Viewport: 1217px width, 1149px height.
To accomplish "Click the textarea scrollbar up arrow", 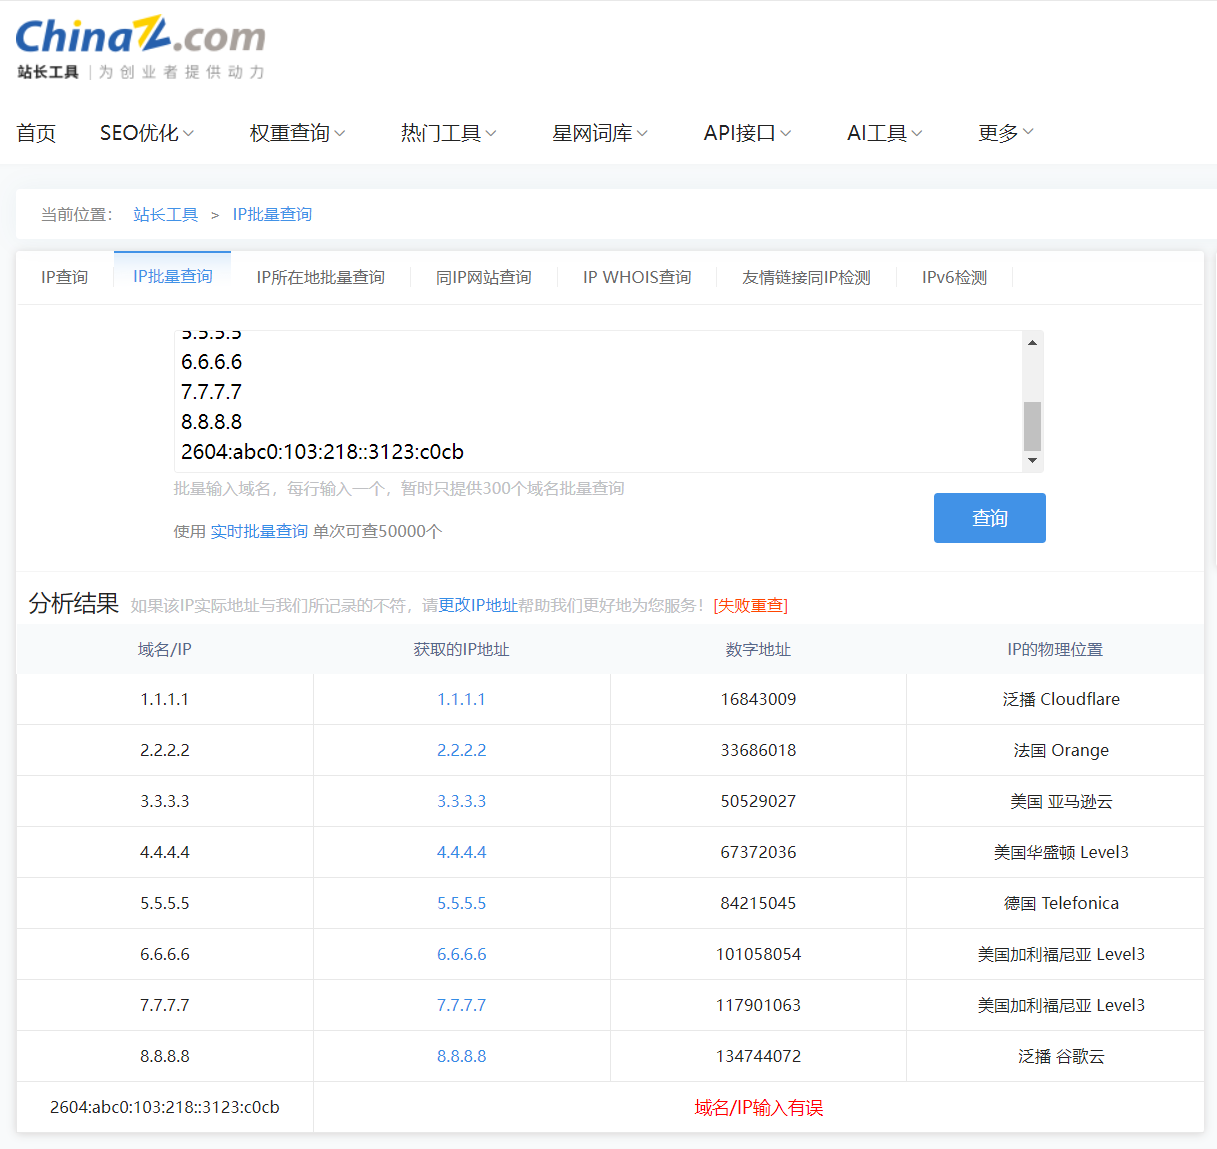I will 1032,342.
